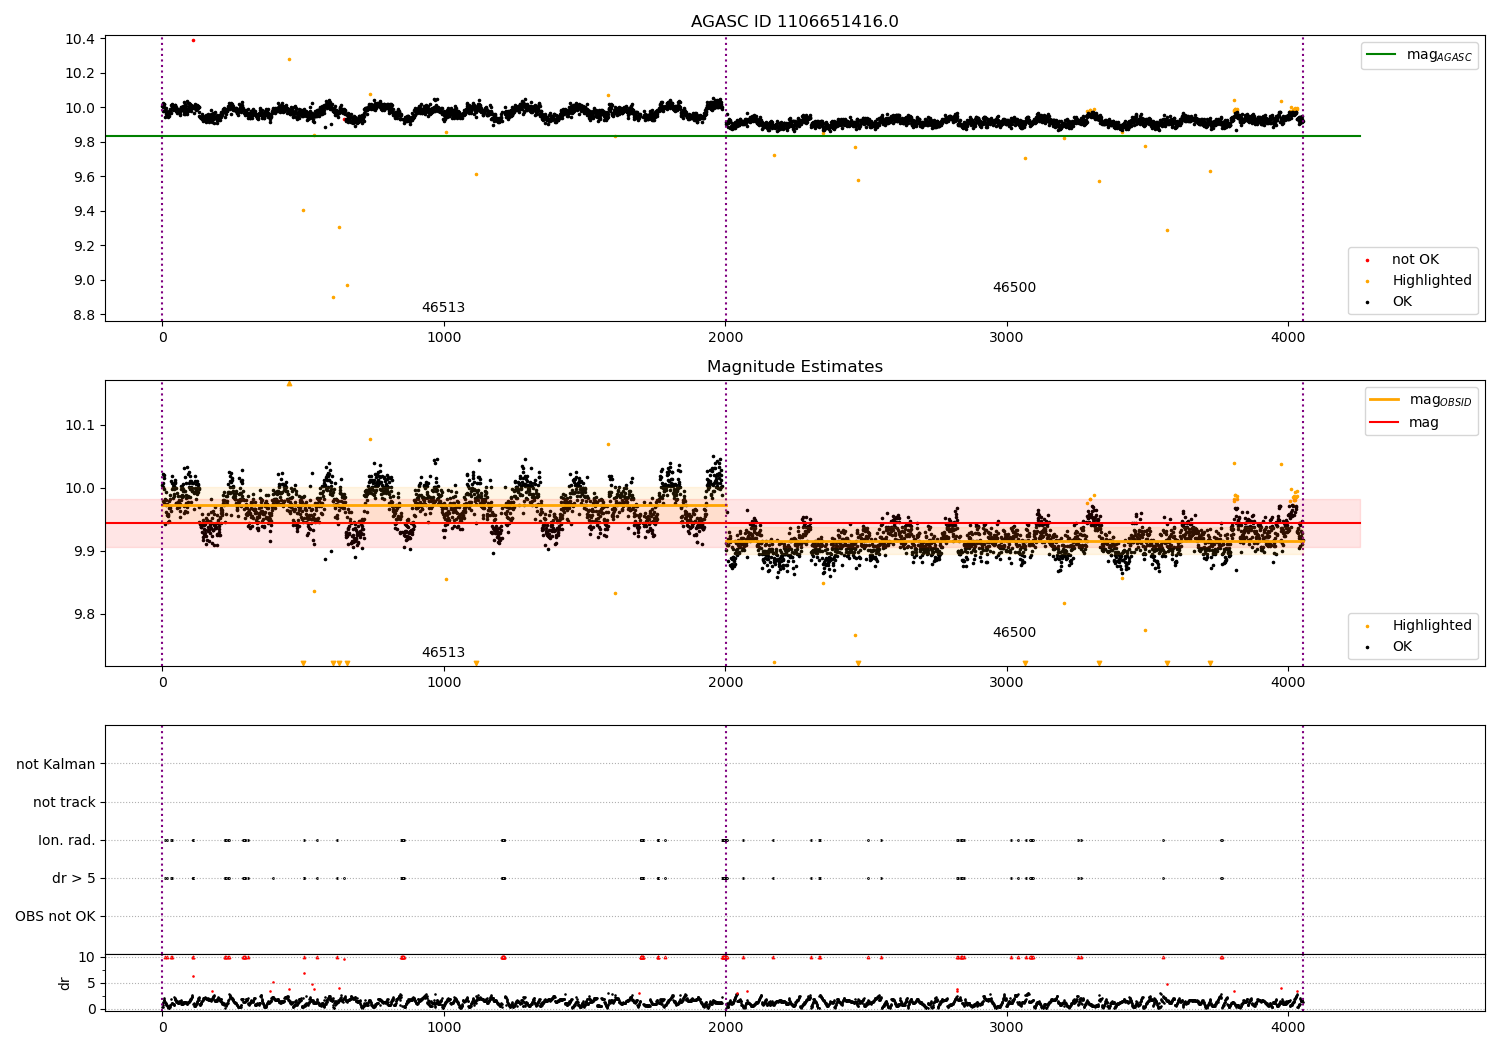The image size is (1500, 1050).
Task: Click the orange mag OBSID line swatch in the legend
Action: [1385, 400]
